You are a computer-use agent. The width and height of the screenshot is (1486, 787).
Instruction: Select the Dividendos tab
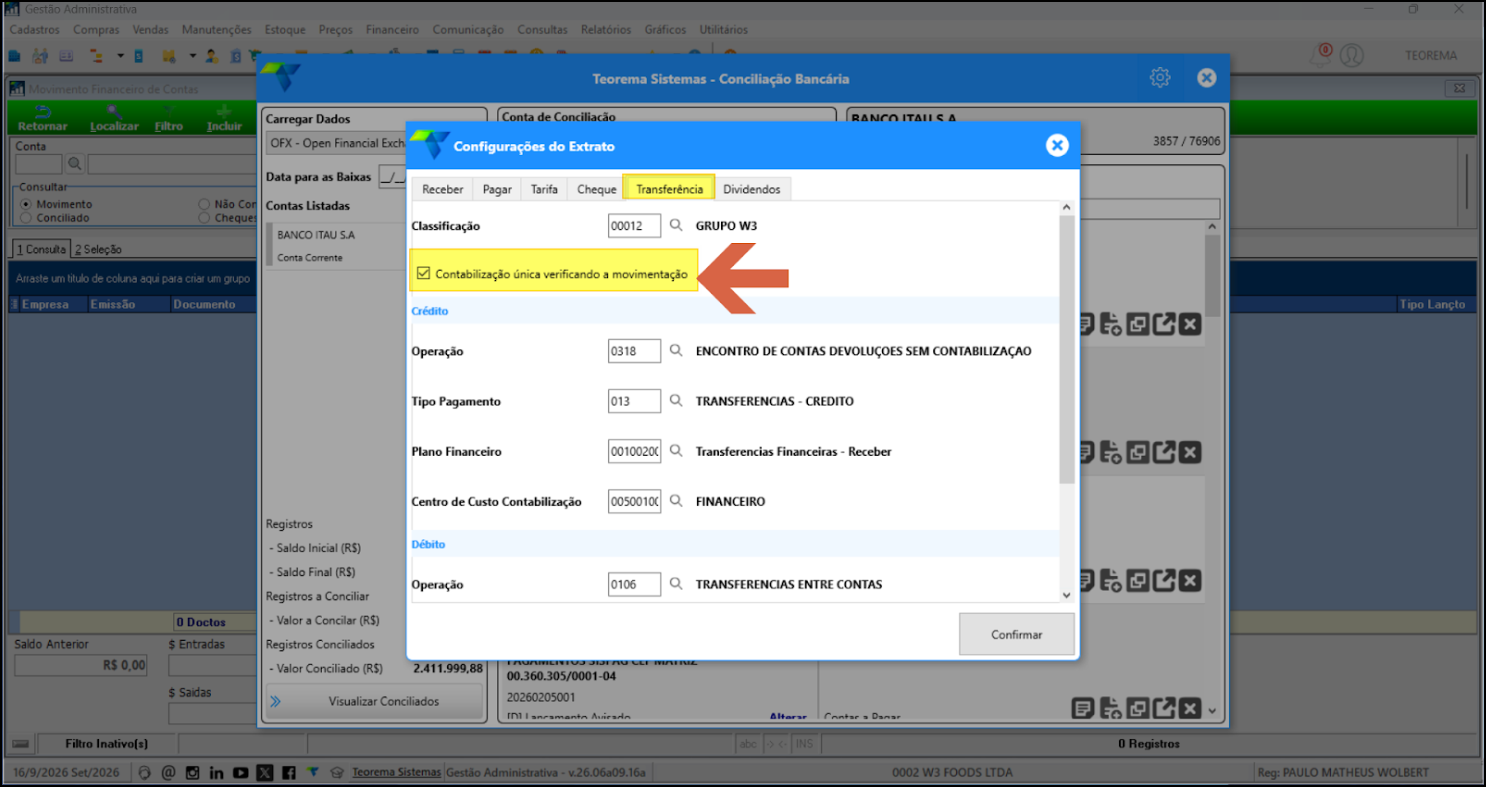click(x=752, y=189)
